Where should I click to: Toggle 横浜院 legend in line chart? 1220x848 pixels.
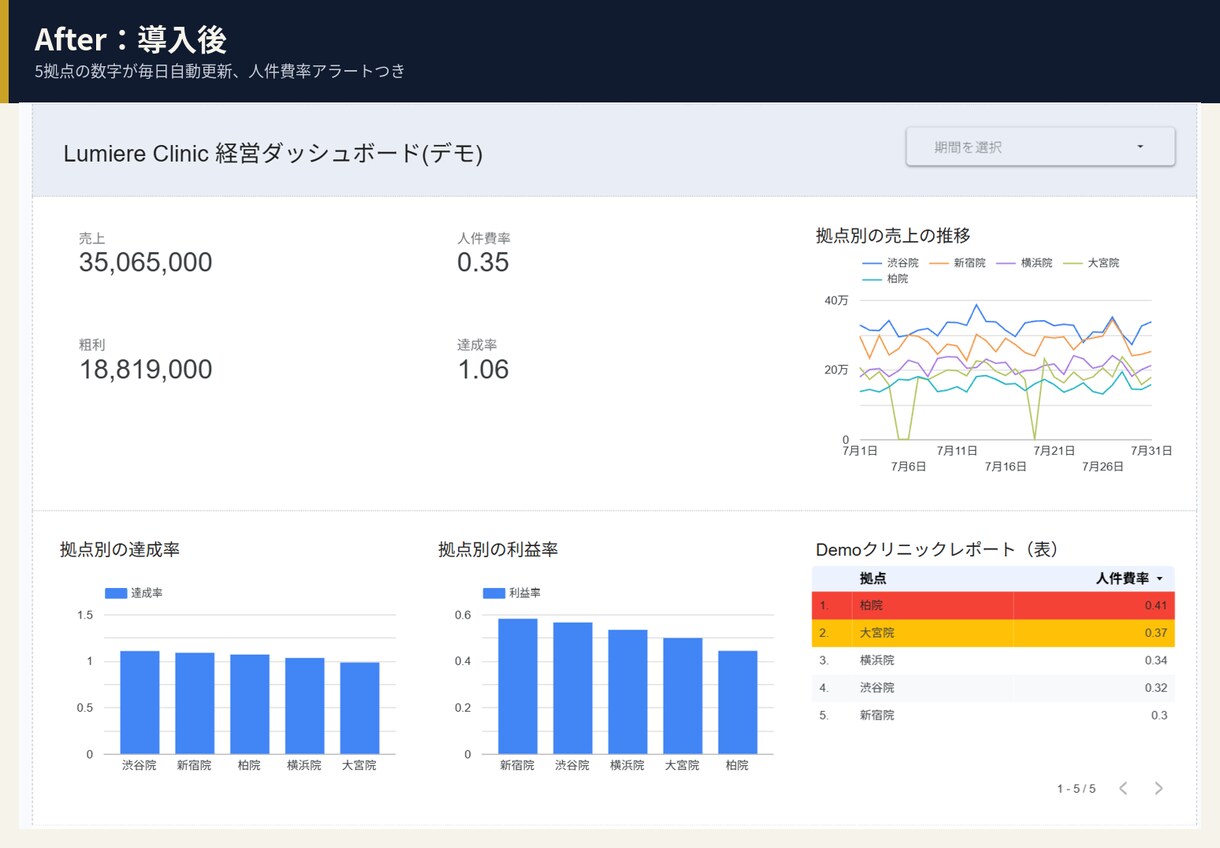tap(1024, 263)
